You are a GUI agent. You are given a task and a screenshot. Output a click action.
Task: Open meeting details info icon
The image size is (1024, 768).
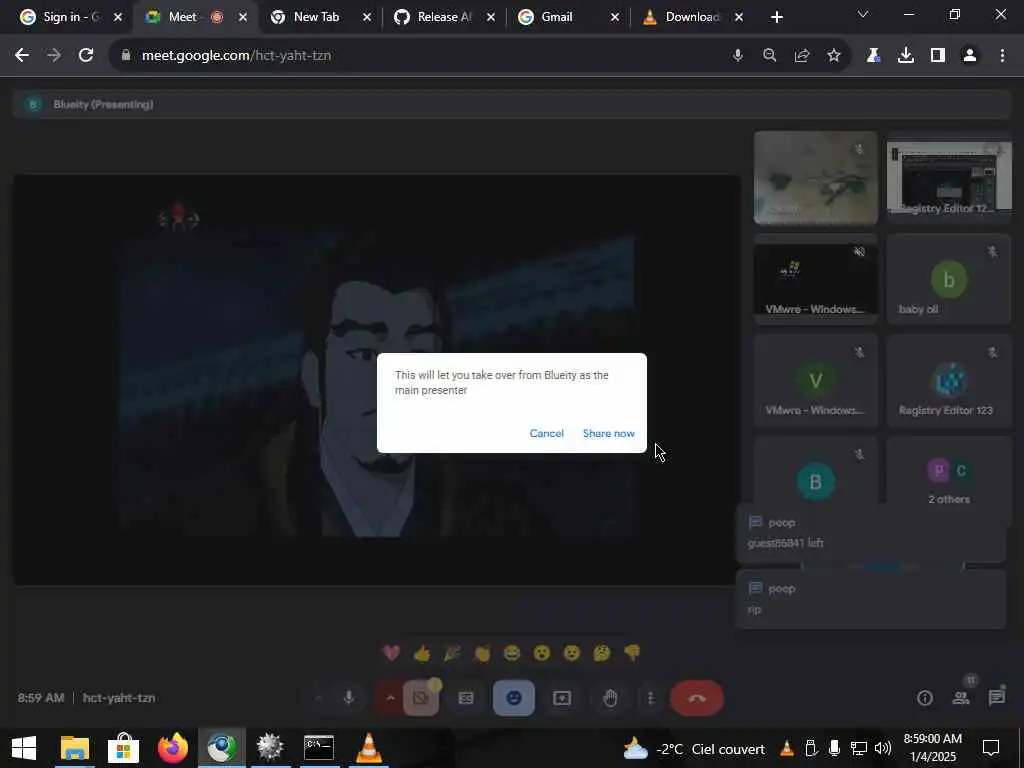coord(925,698)
